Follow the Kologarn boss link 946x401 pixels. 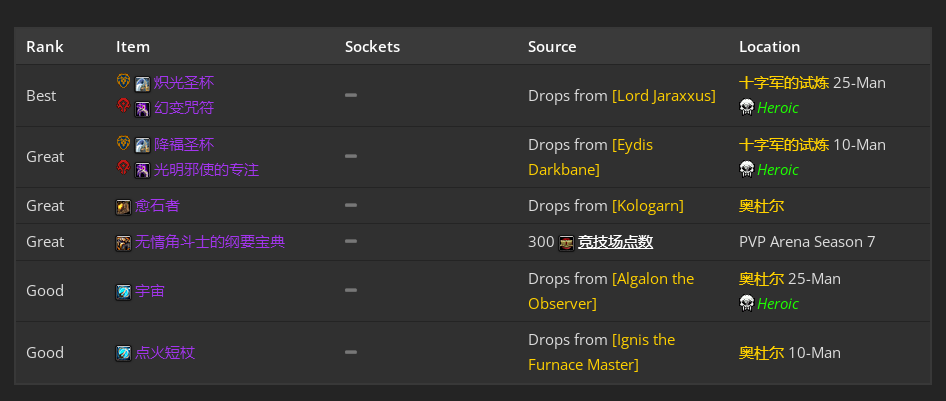pos(648,206)
